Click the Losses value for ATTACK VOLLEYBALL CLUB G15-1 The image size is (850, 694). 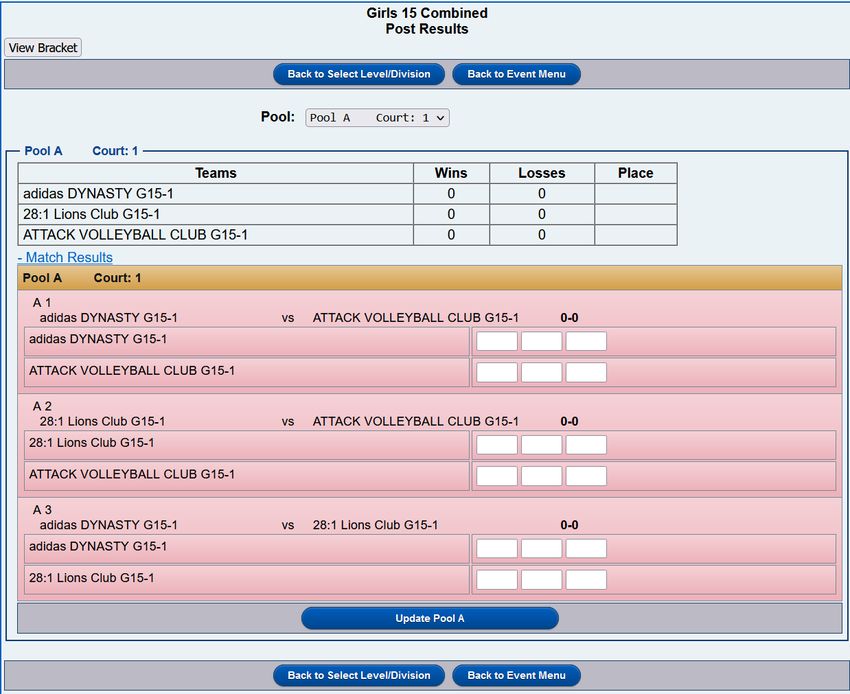542,235
